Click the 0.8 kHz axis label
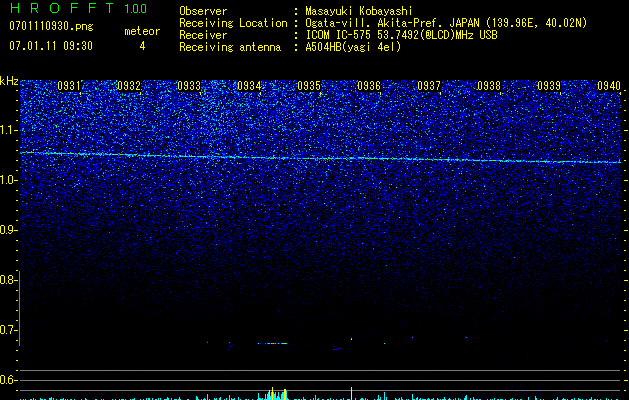This screenshot has height=400, width=629. click(x=8, y=280)
